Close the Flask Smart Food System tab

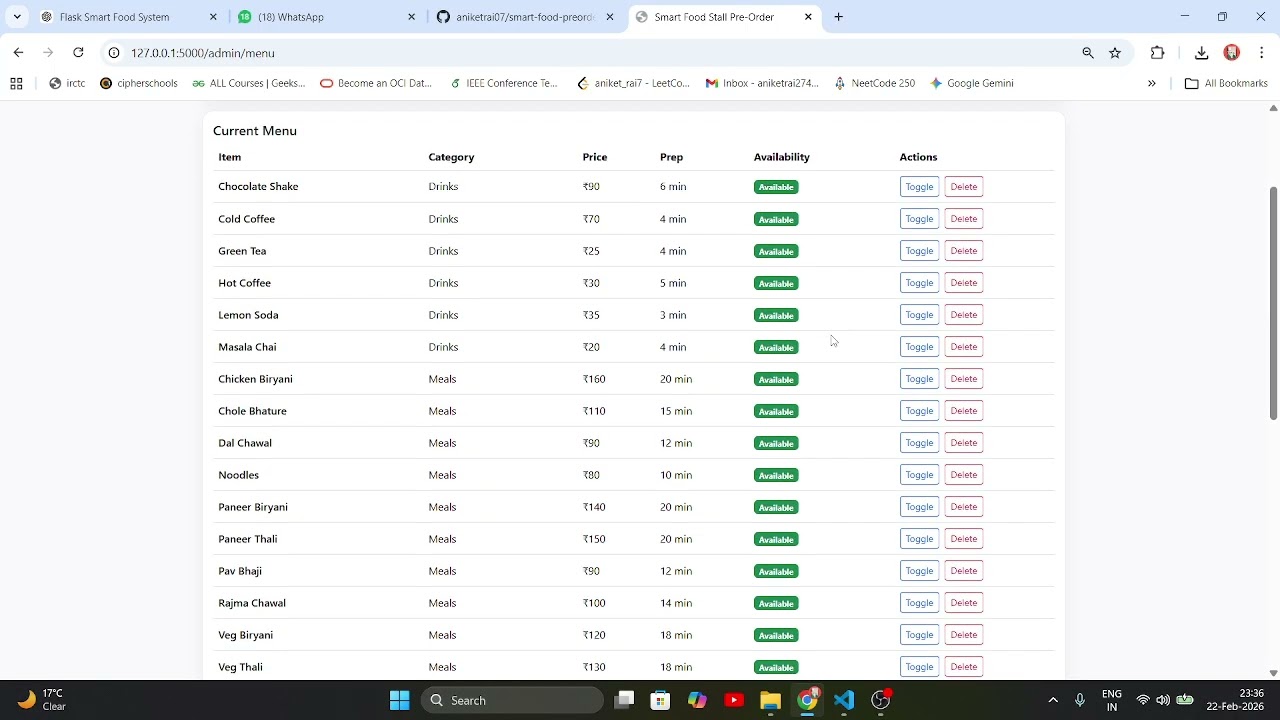click(x=213, y=17)
